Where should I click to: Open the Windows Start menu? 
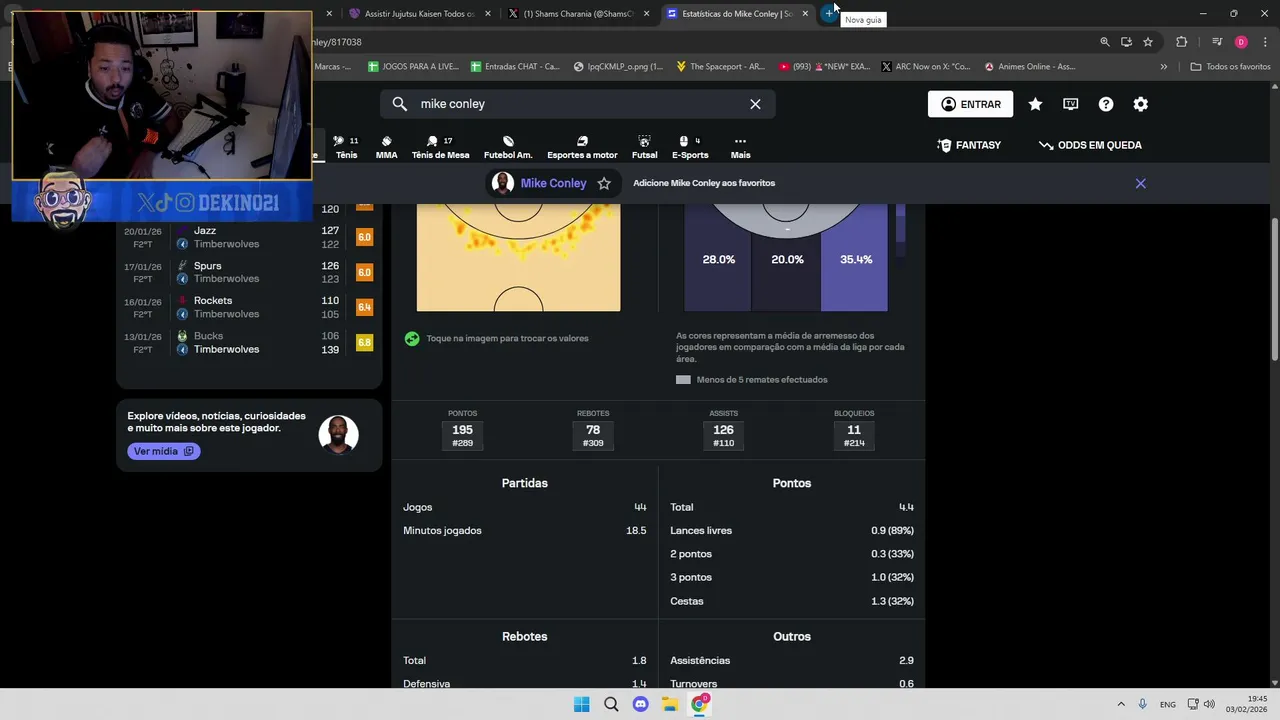[581, 704]
